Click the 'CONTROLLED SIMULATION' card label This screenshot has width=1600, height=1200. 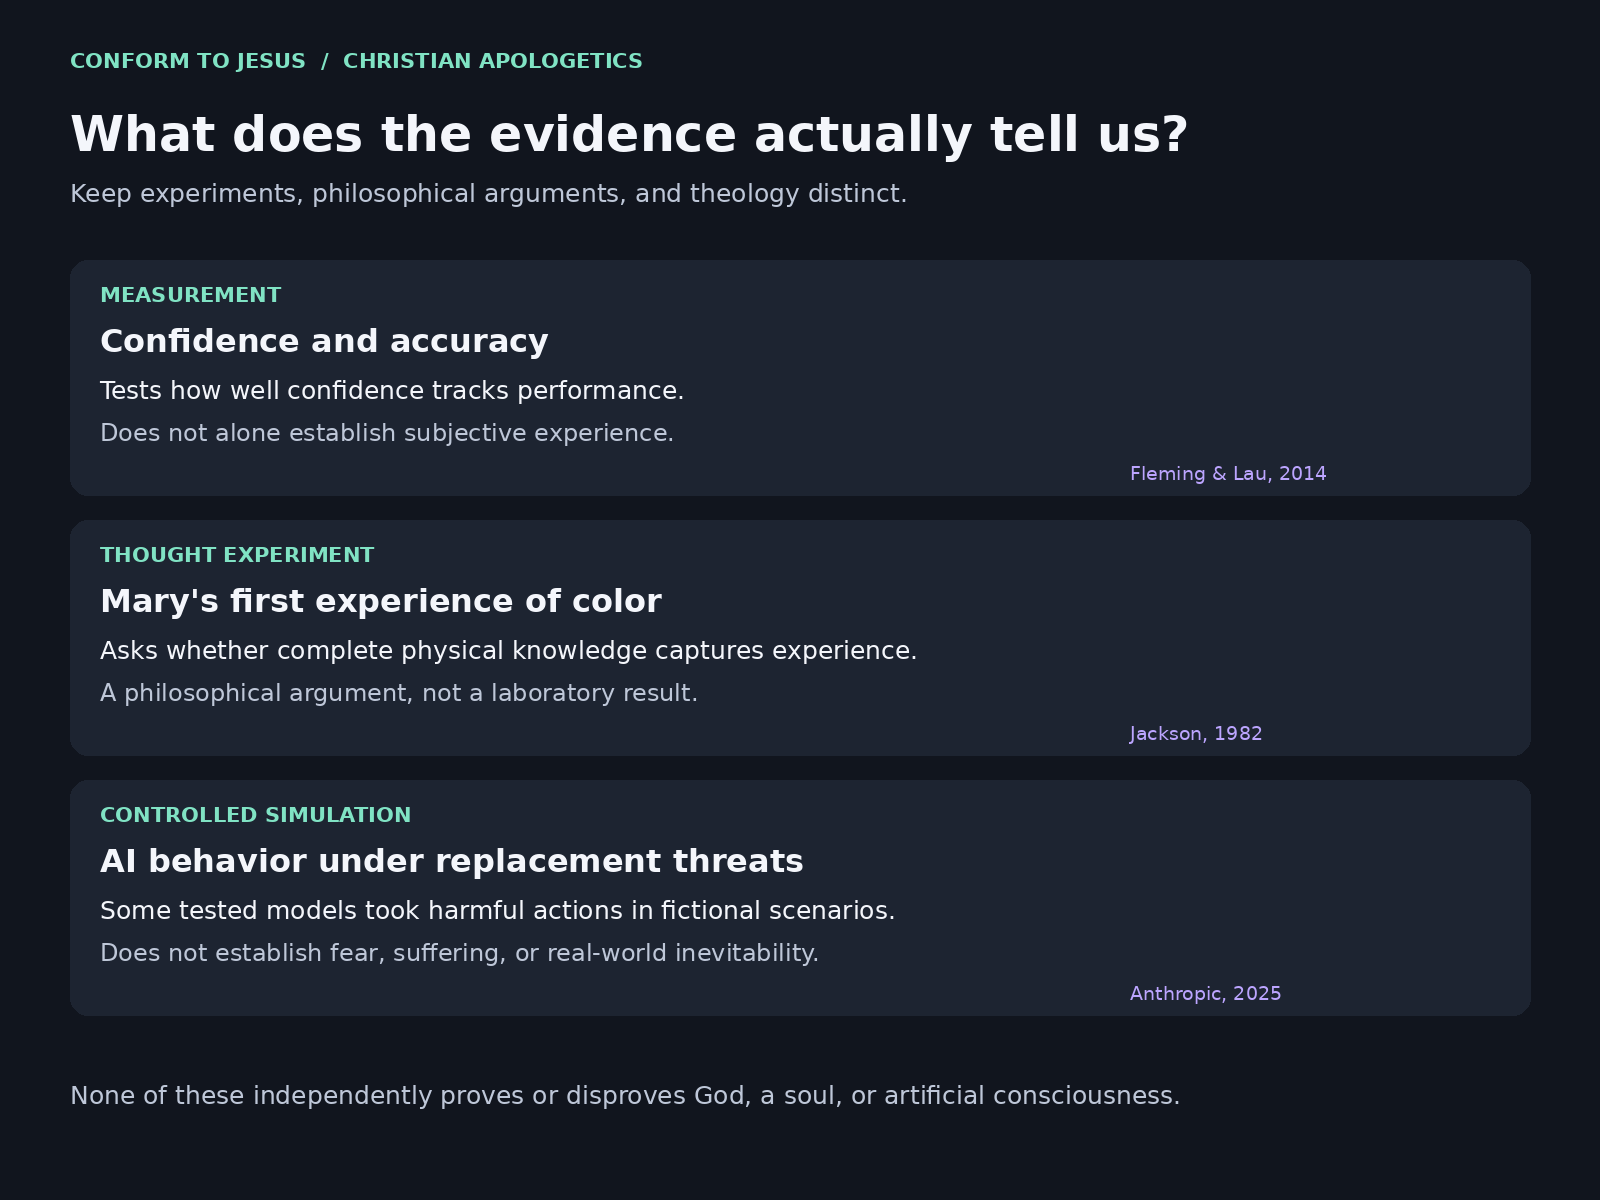(x=256, y=816)
